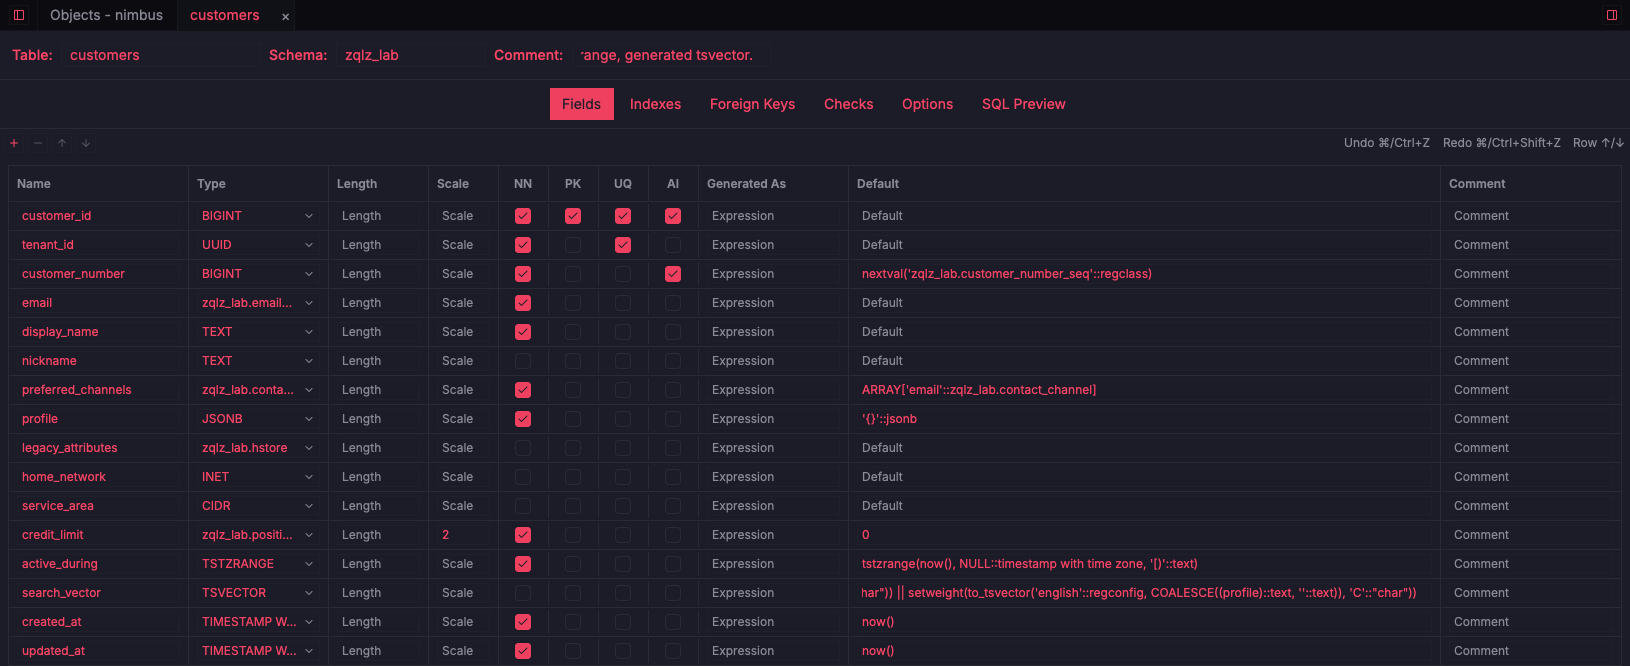1630x666 pixels.
Task: Open JSONB type dropdown for profile
Action: pyautogui.click(x=258, y=419)
